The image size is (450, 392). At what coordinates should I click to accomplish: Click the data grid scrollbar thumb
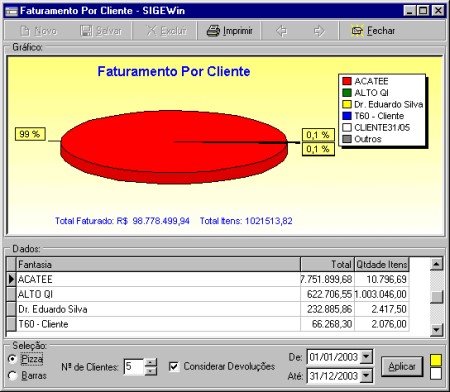pos(436,296)
